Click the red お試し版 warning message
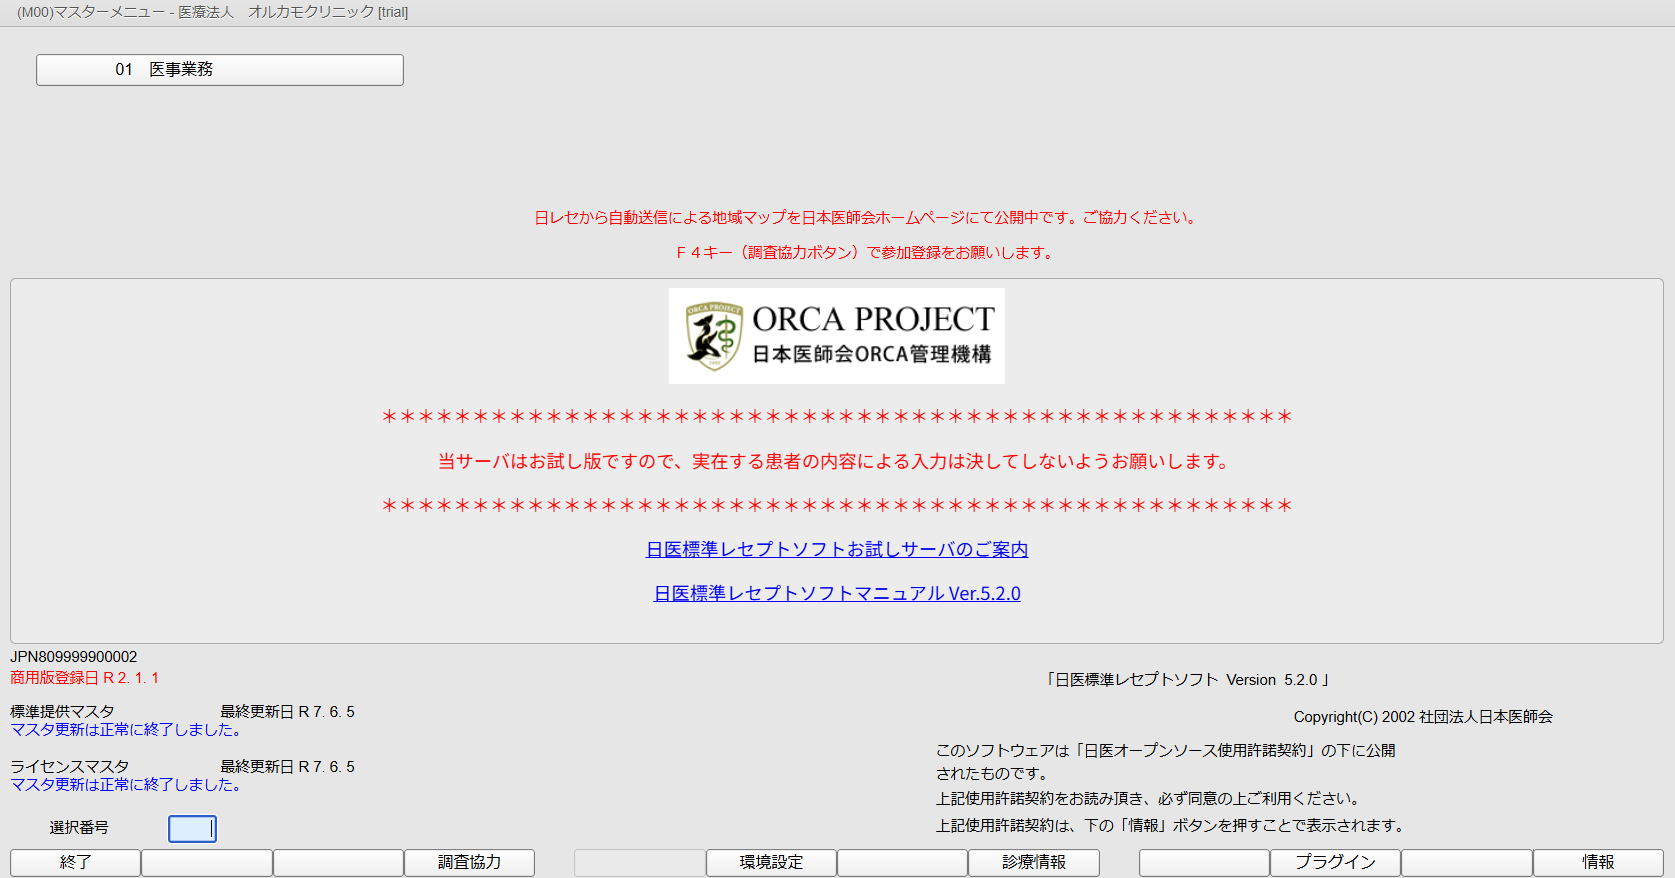Image resolution: width=1675 pixels, height=878 pixels. point(835,461)
